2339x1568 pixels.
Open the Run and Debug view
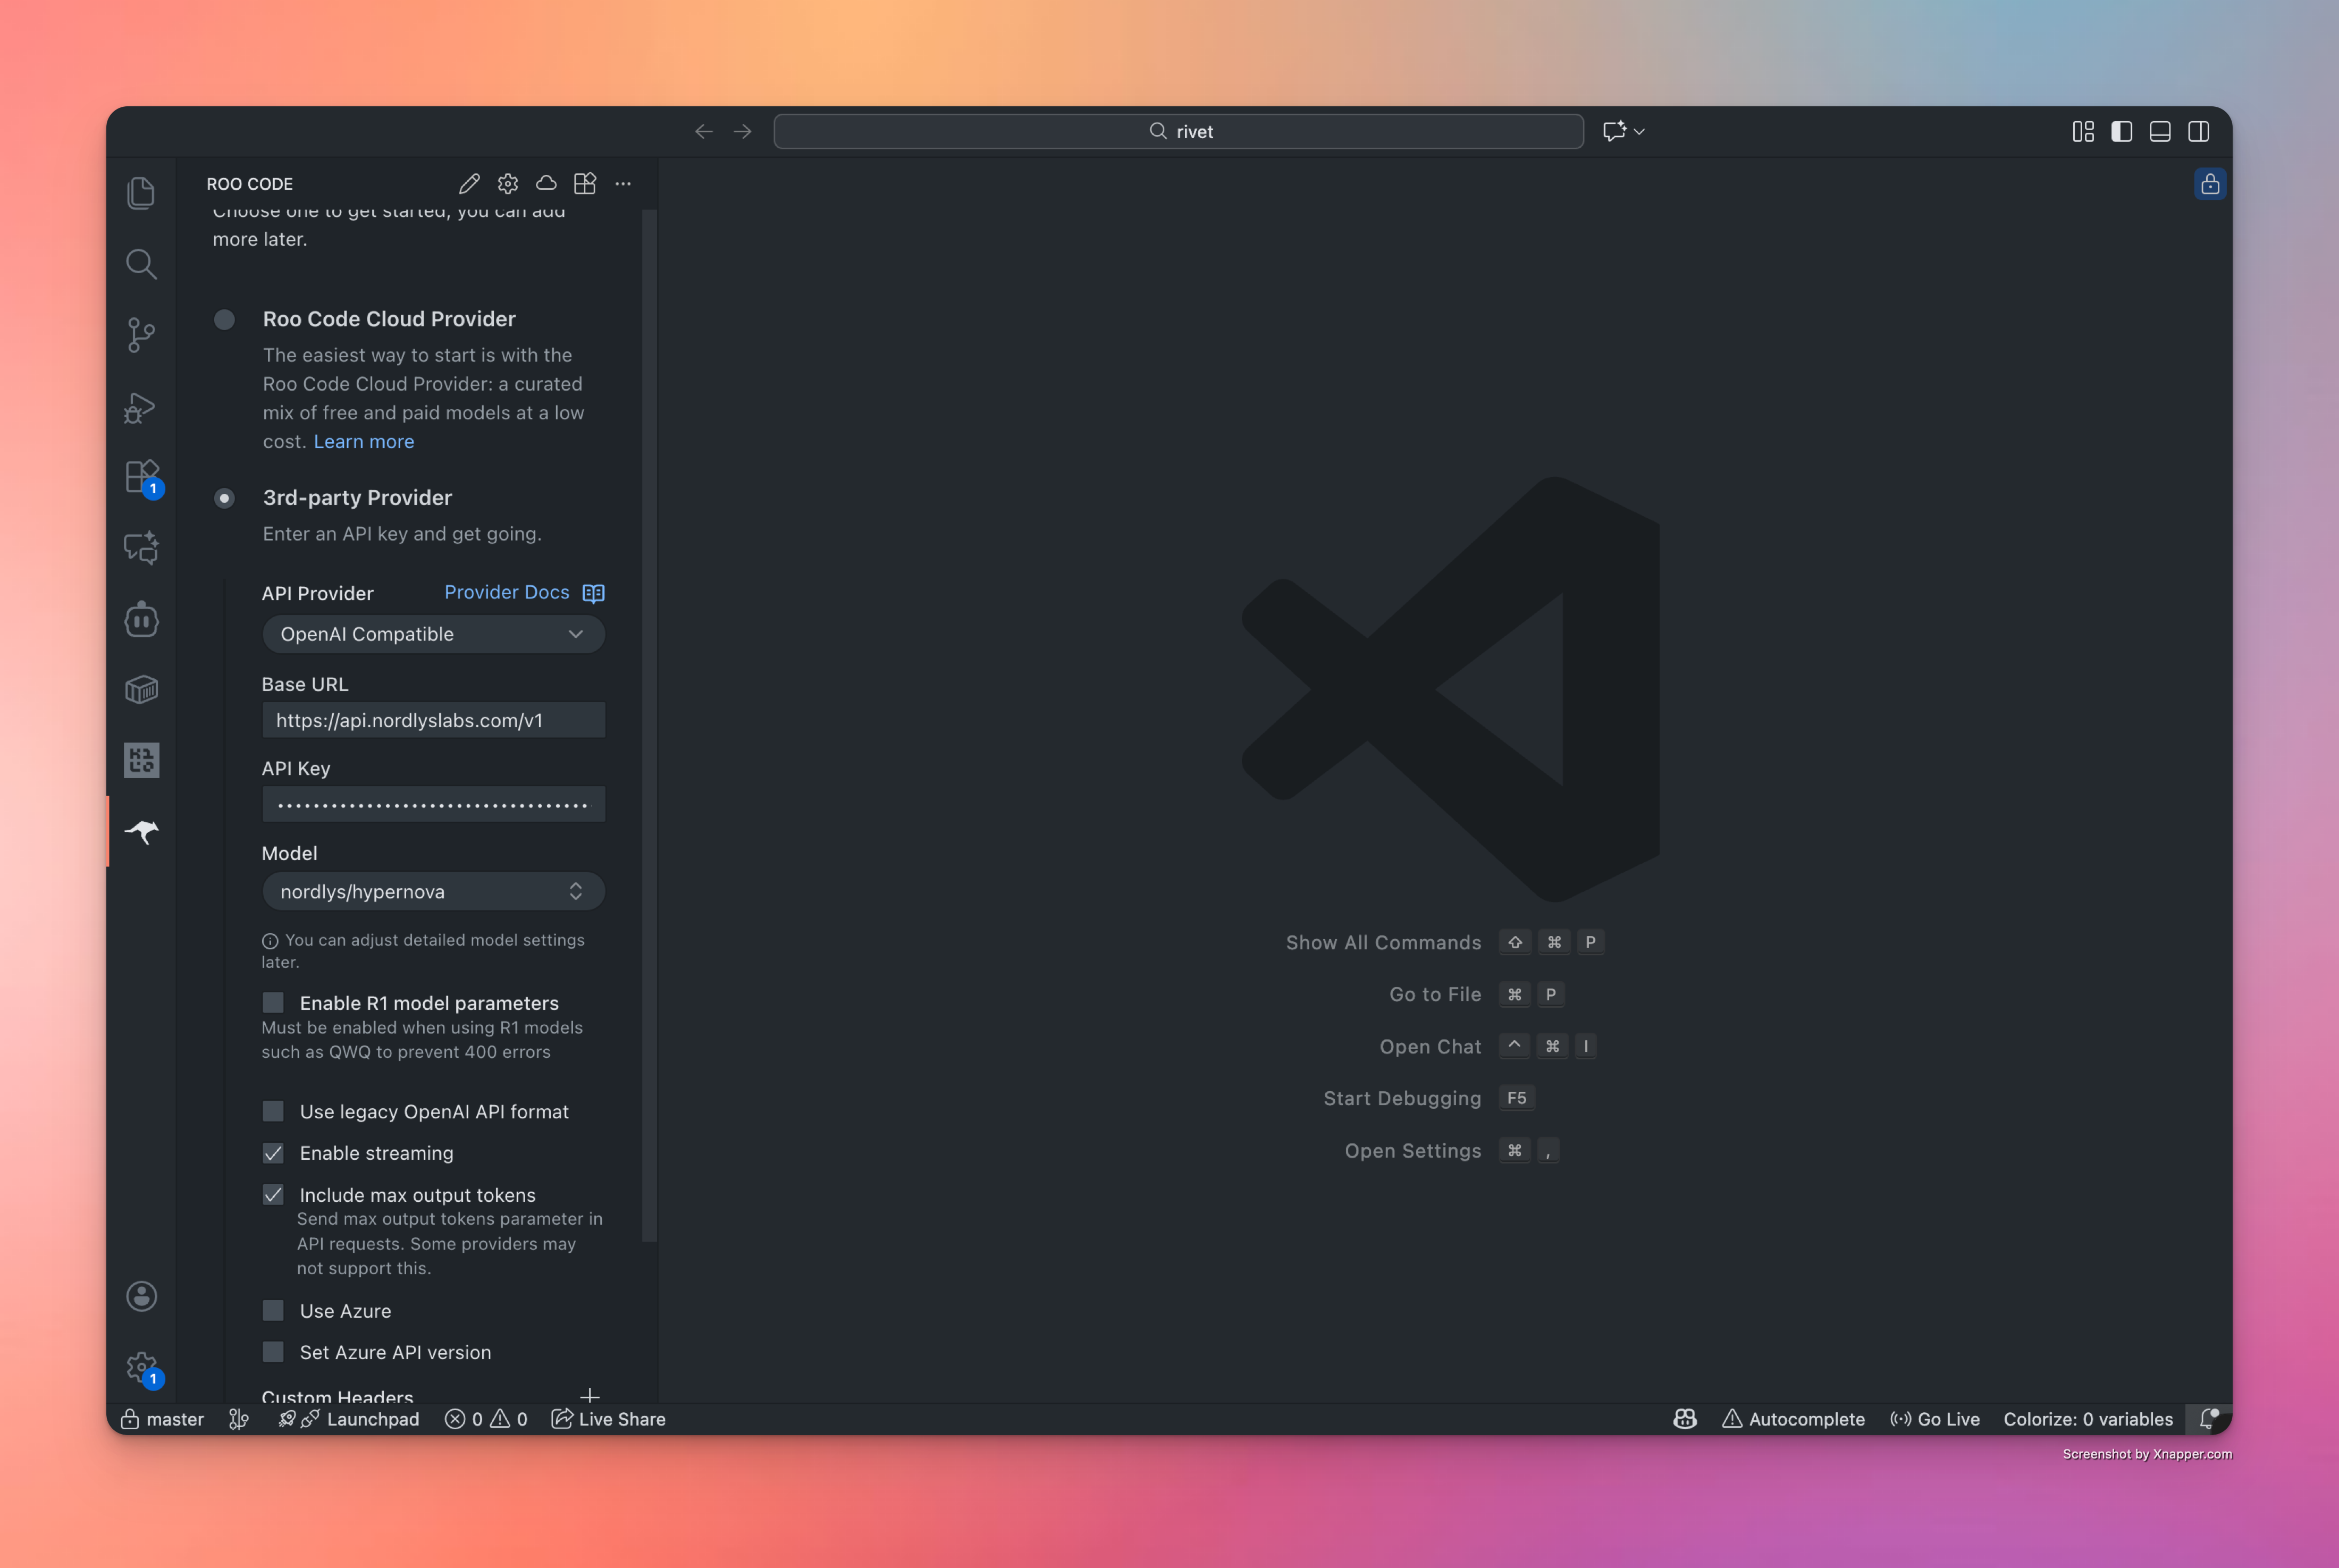tap(141, 406)
